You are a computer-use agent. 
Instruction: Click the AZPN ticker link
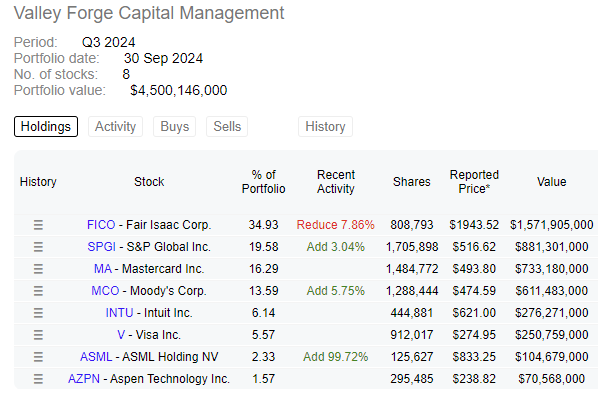click(84, 379)
